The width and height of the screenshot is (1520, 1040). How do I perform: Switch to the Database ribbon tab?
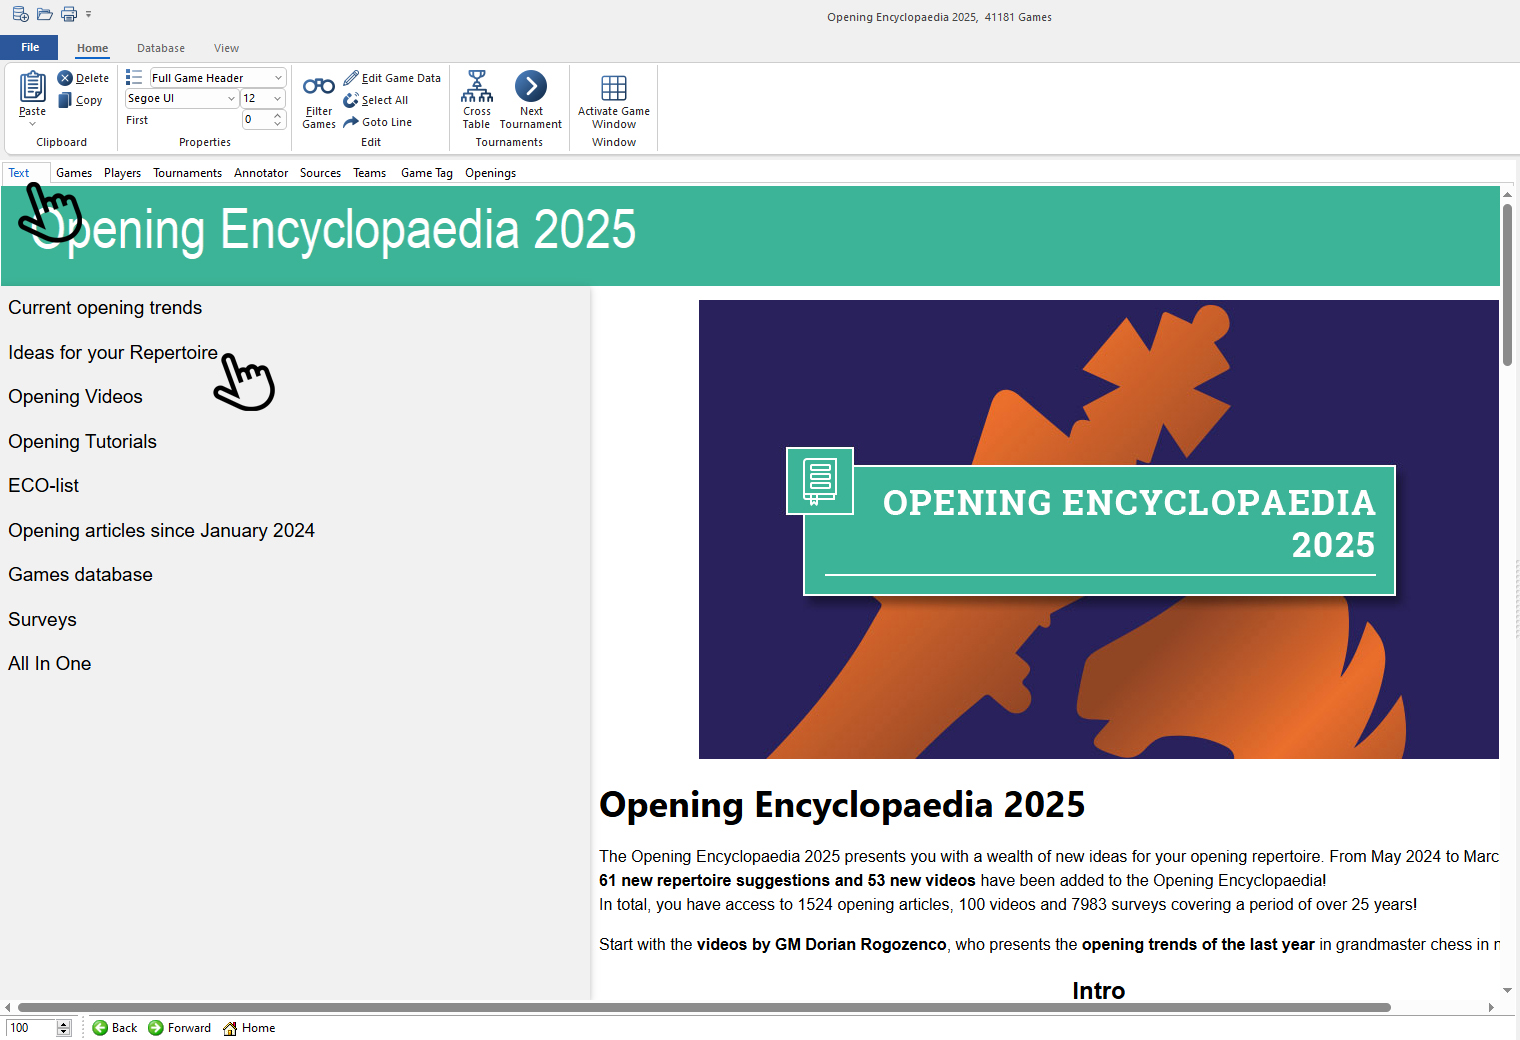click(160, 48)
